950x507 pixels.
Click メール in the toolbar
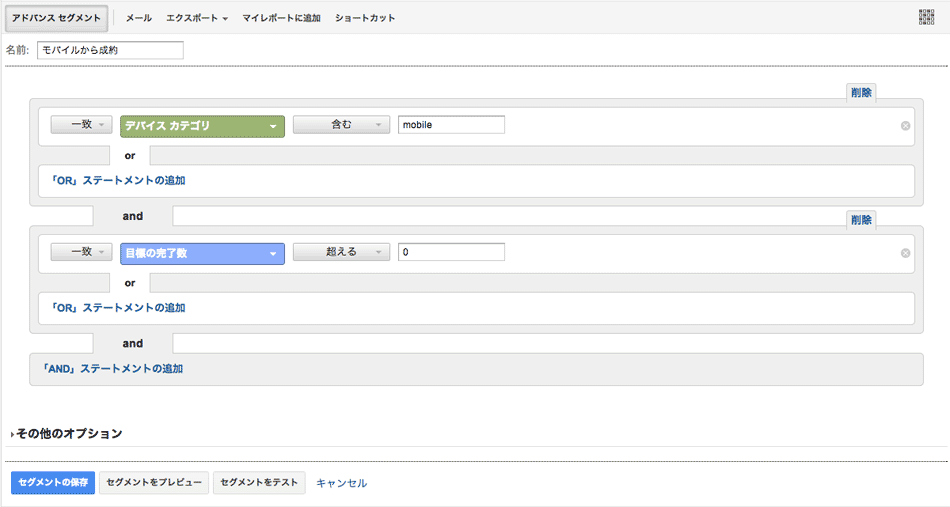point(139,18)
